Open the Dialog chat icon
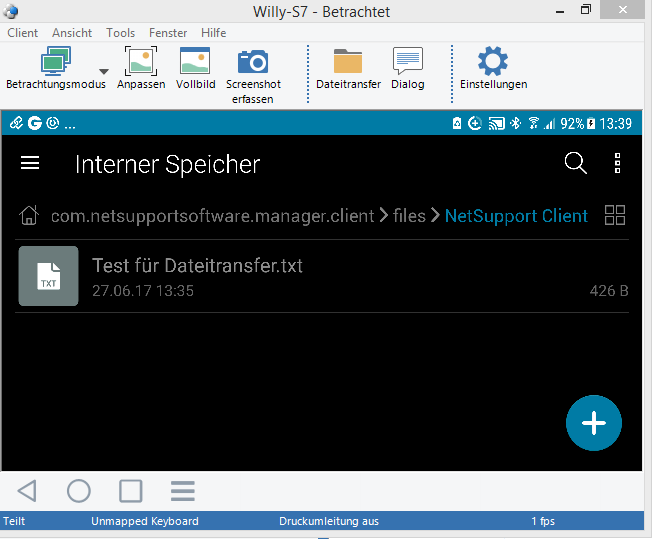 (x=407, y=62)
